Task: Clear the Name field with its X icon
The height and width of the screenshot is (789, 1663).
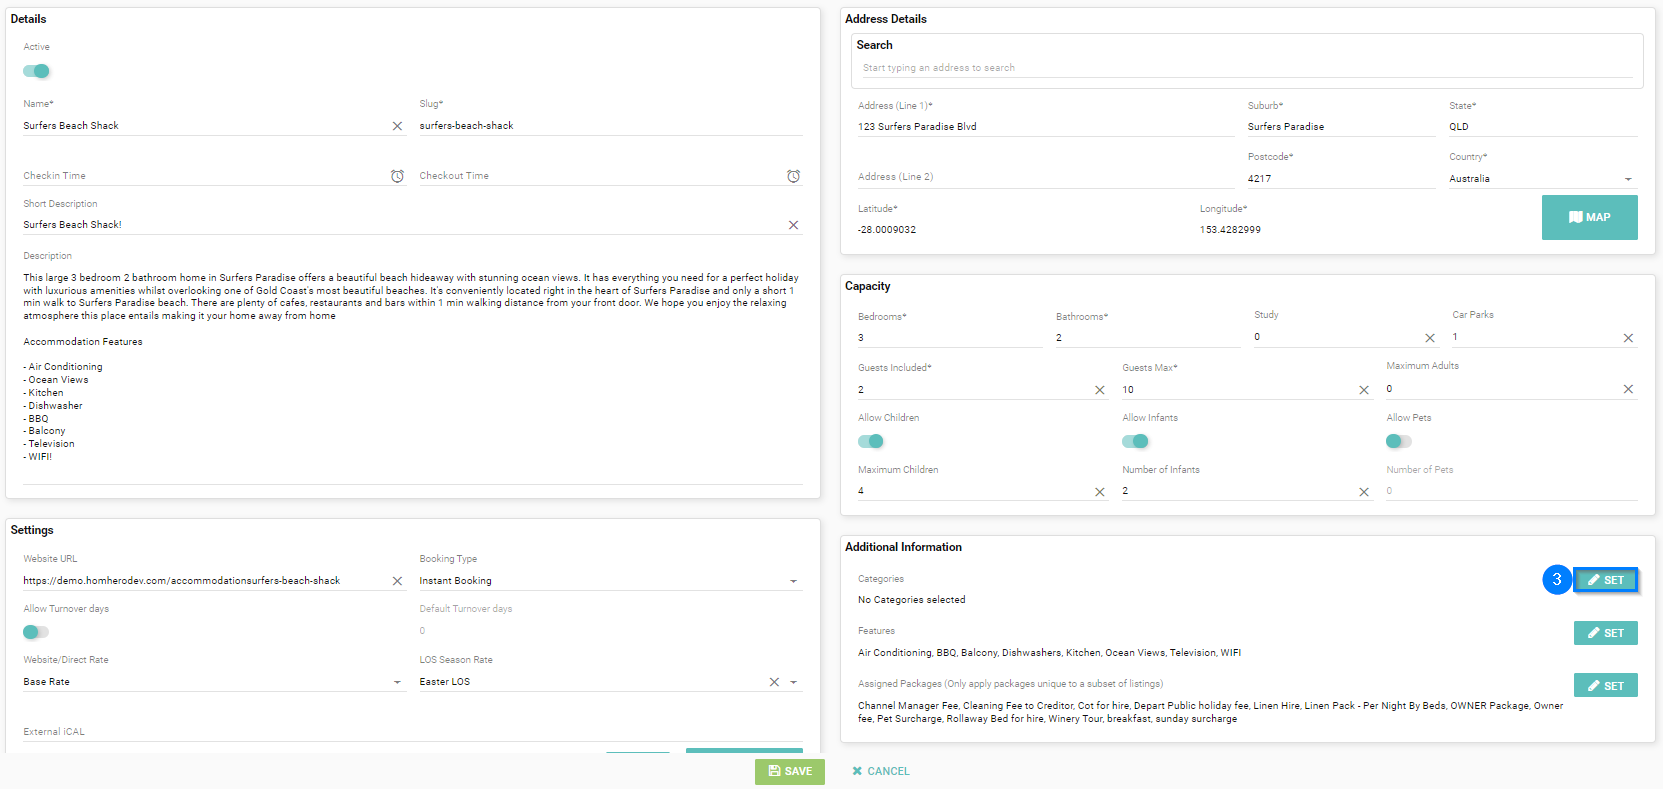Action: pos(397,126)
